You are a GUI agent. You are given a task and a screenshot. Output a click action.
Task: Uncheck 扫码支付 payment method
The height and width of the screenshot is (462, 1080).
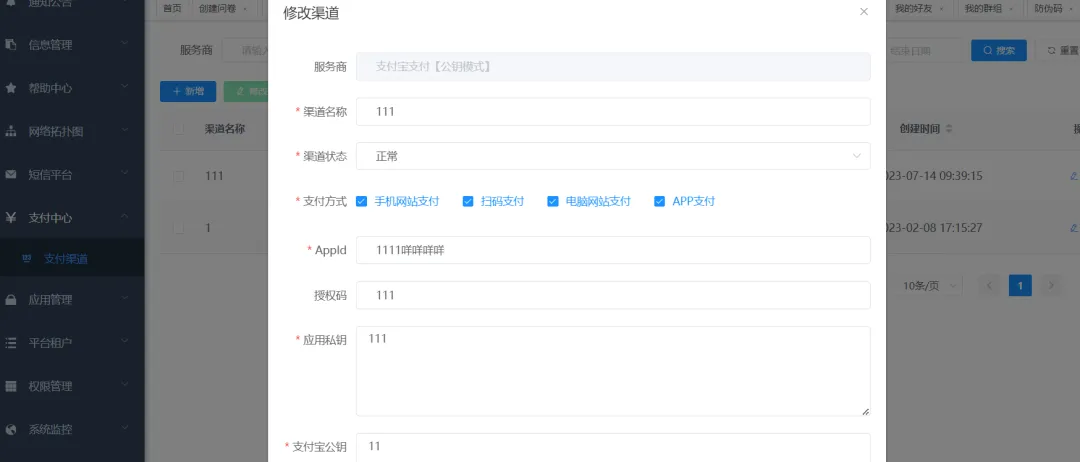468,202
